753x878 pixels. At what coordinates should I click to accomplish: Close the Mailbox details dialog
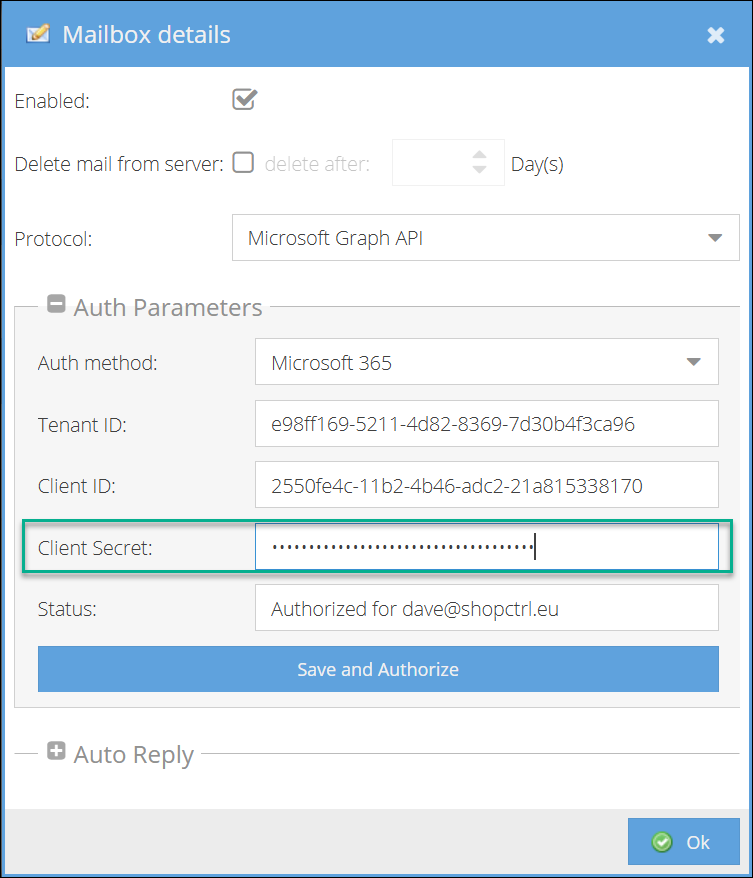(715, 35)
